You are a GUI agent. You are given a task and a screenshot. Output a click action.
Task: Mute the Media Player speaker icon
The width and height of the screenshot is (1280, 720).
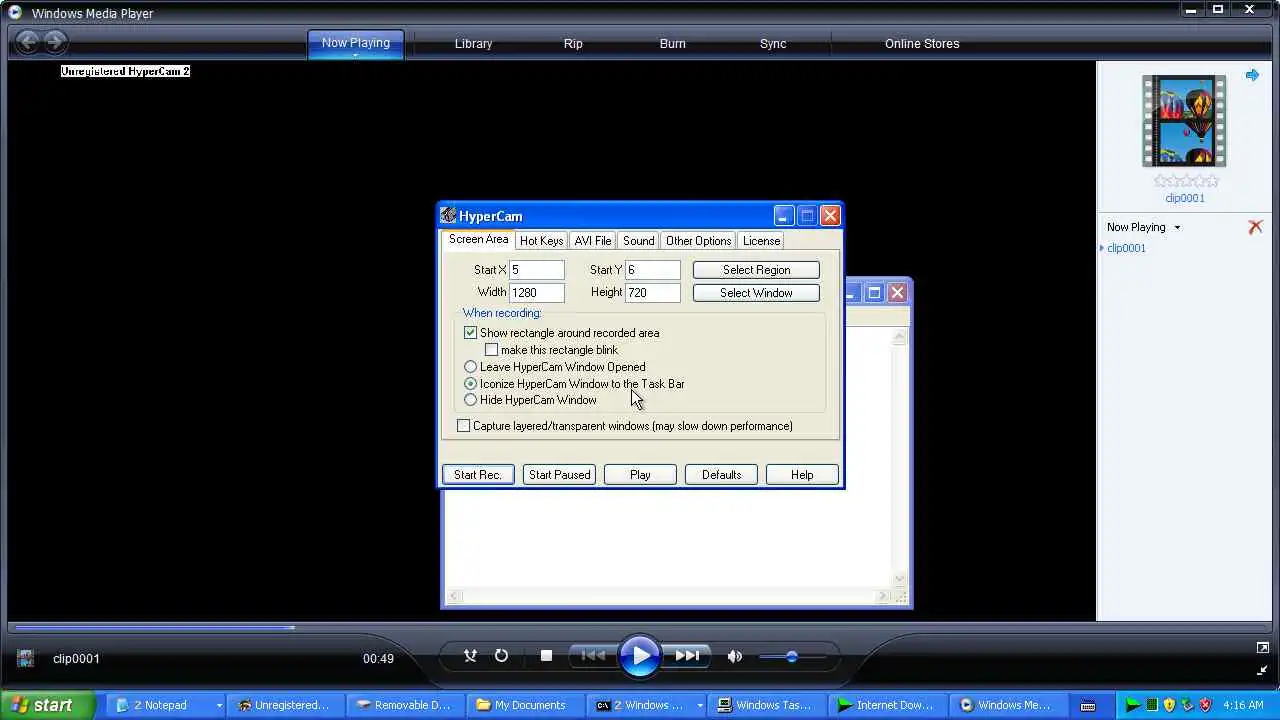coord(735,657)
